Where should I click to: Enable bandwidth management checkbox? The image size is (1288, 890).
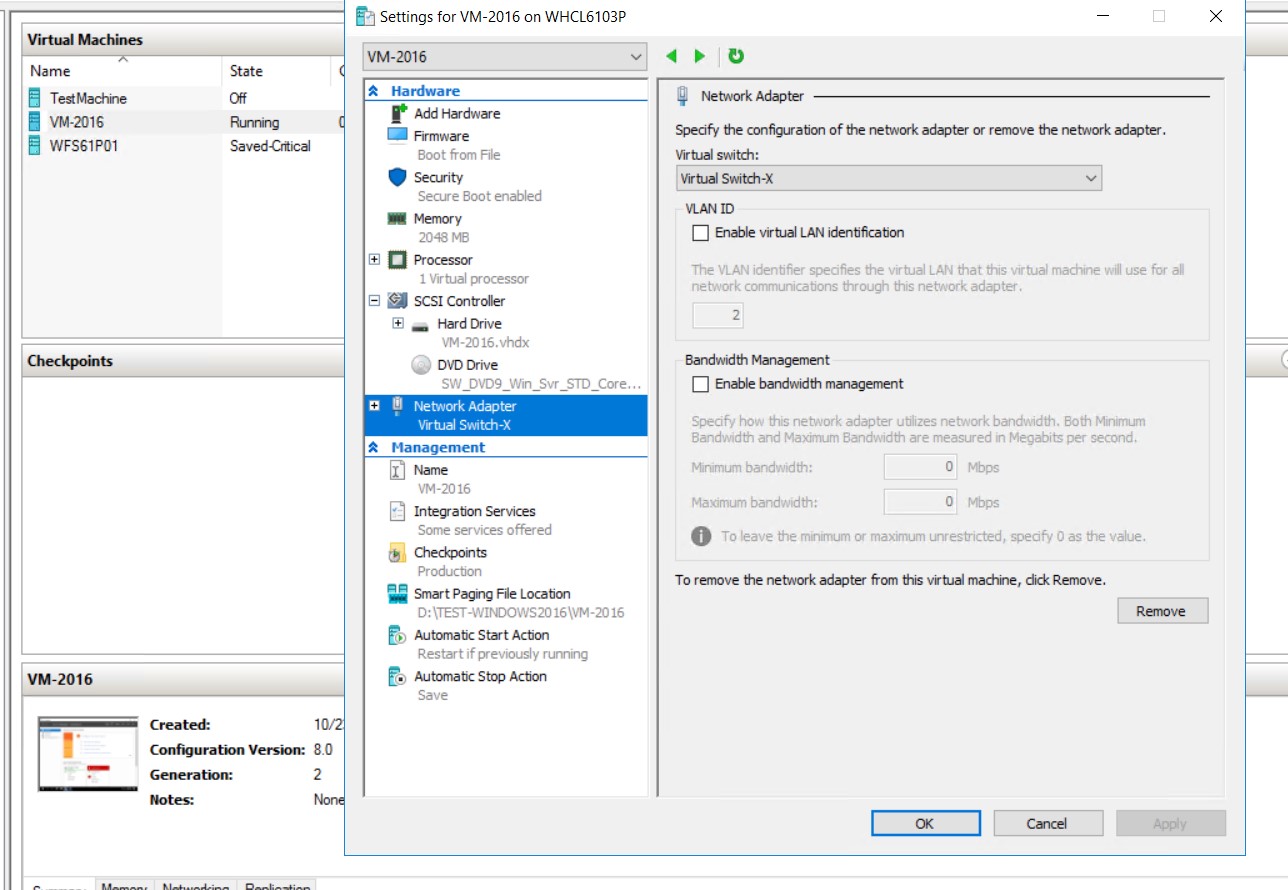700,383
